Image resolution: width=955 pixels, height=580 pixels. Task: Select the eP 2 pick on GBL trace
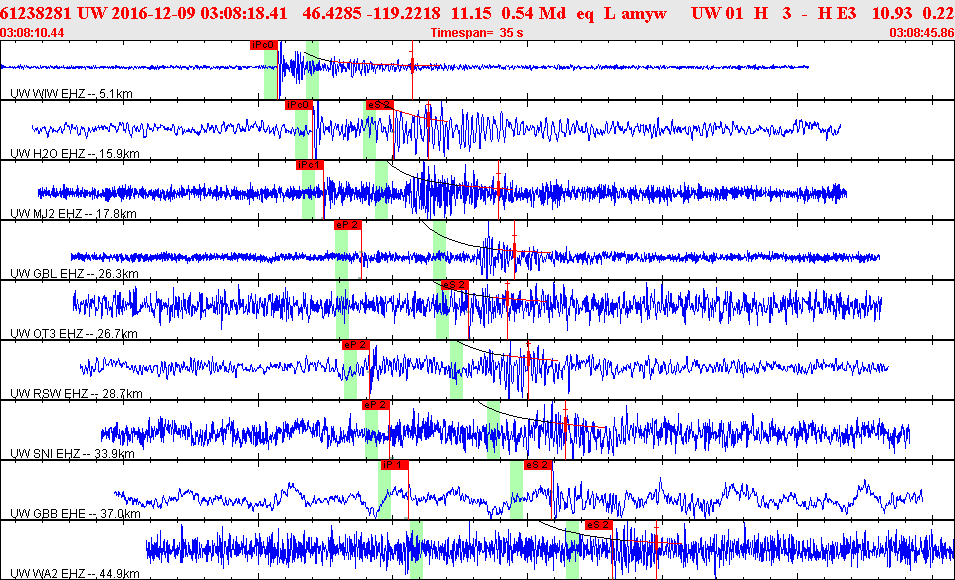(x=347, y=225)
